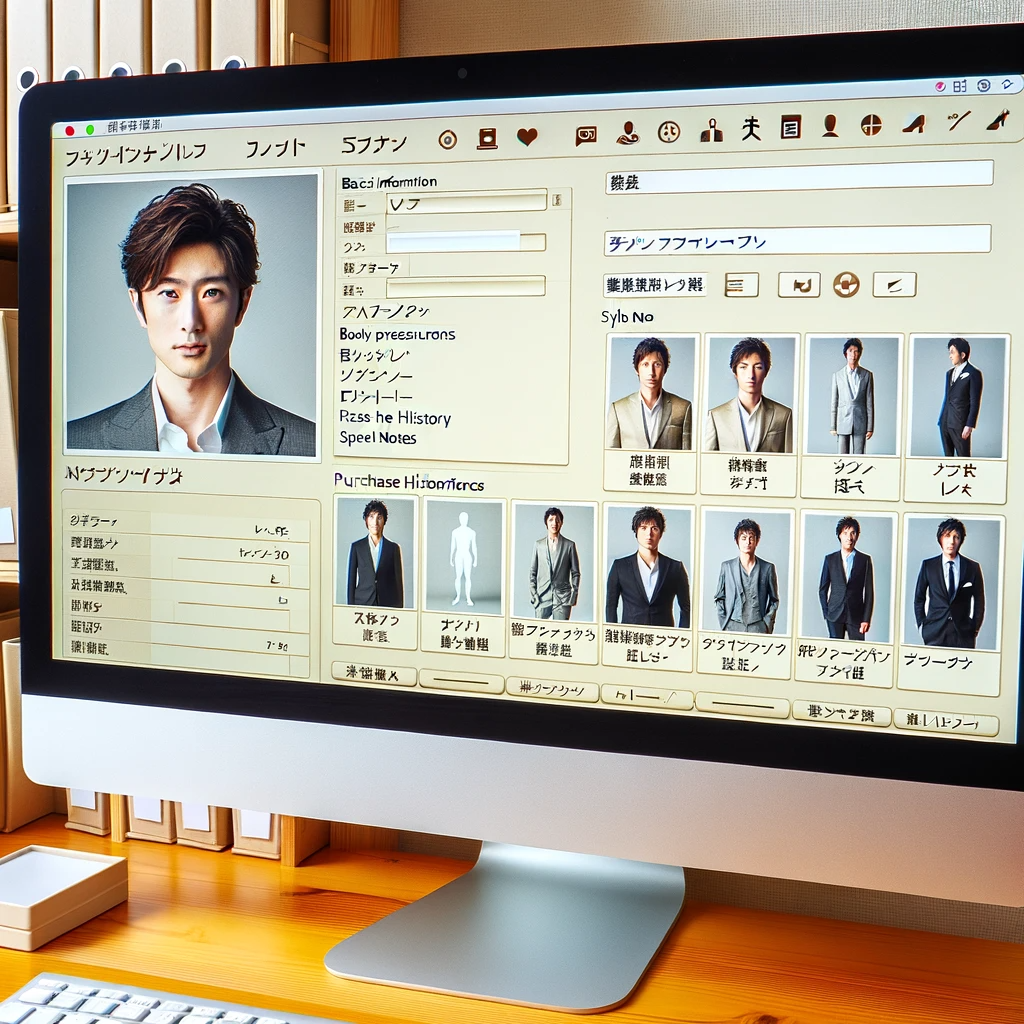Click the calendar-like status icon in menu bar

[959, 86]
